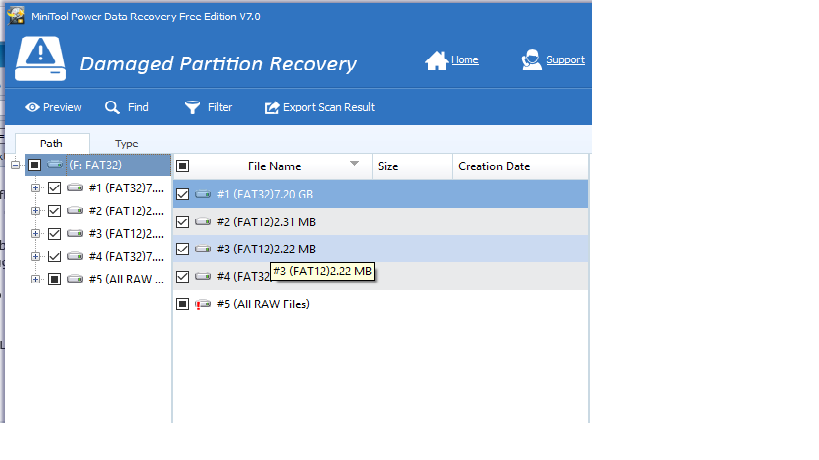Toggle the select-all checkbox in File Name header

pyautogui.click(x=182, y=166)
